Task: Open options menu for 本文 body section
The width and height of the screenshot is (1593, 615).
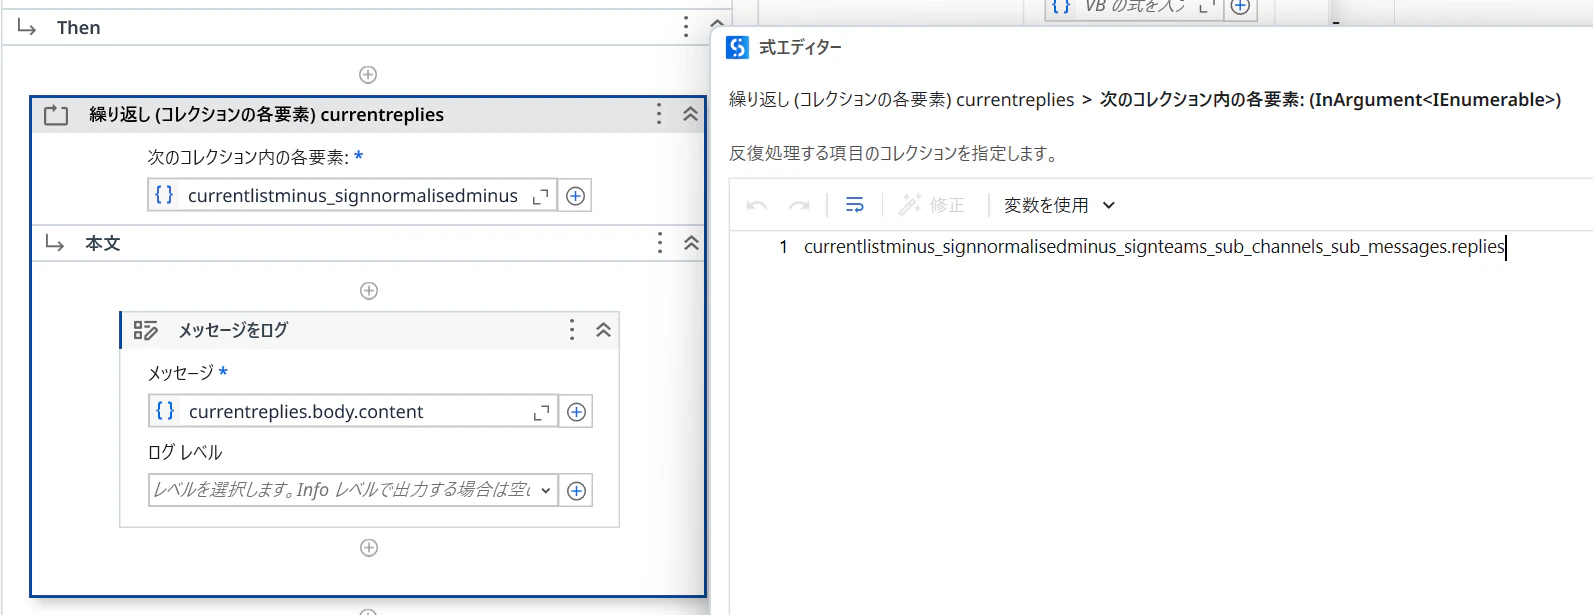Action: 660,243
